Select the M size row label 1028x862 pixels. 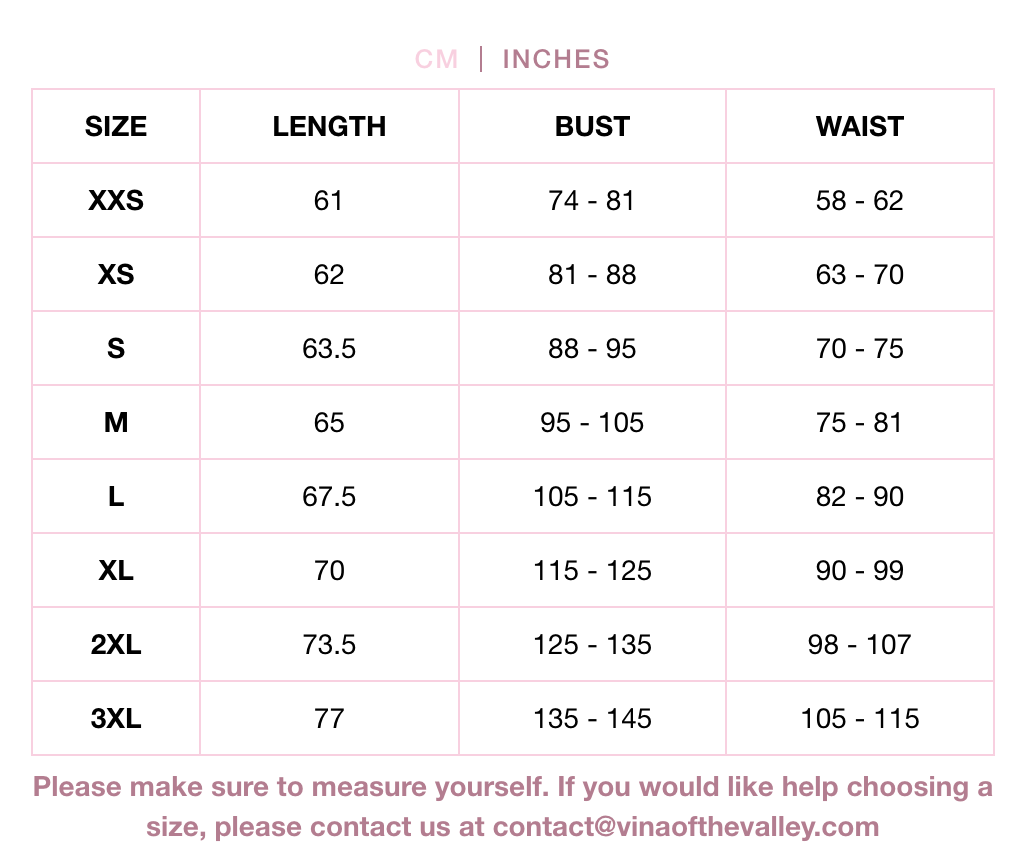[x=116, y=423]
